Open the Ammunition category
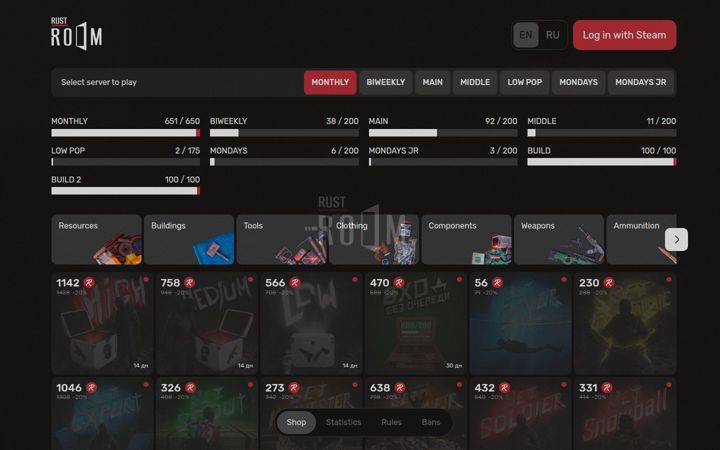Viewport: 720px width, 450px height. pyautogui.click(x=641, y=239)
